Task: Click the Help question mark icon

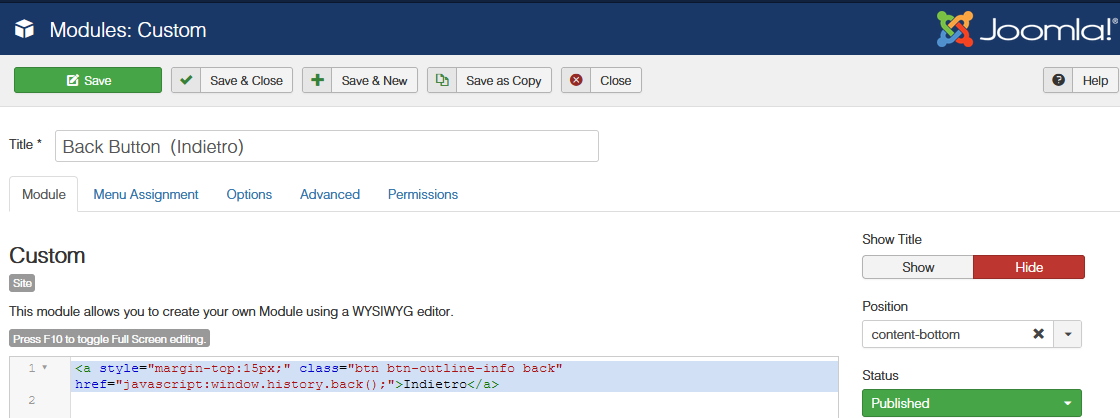Action: pos(1058,81)
